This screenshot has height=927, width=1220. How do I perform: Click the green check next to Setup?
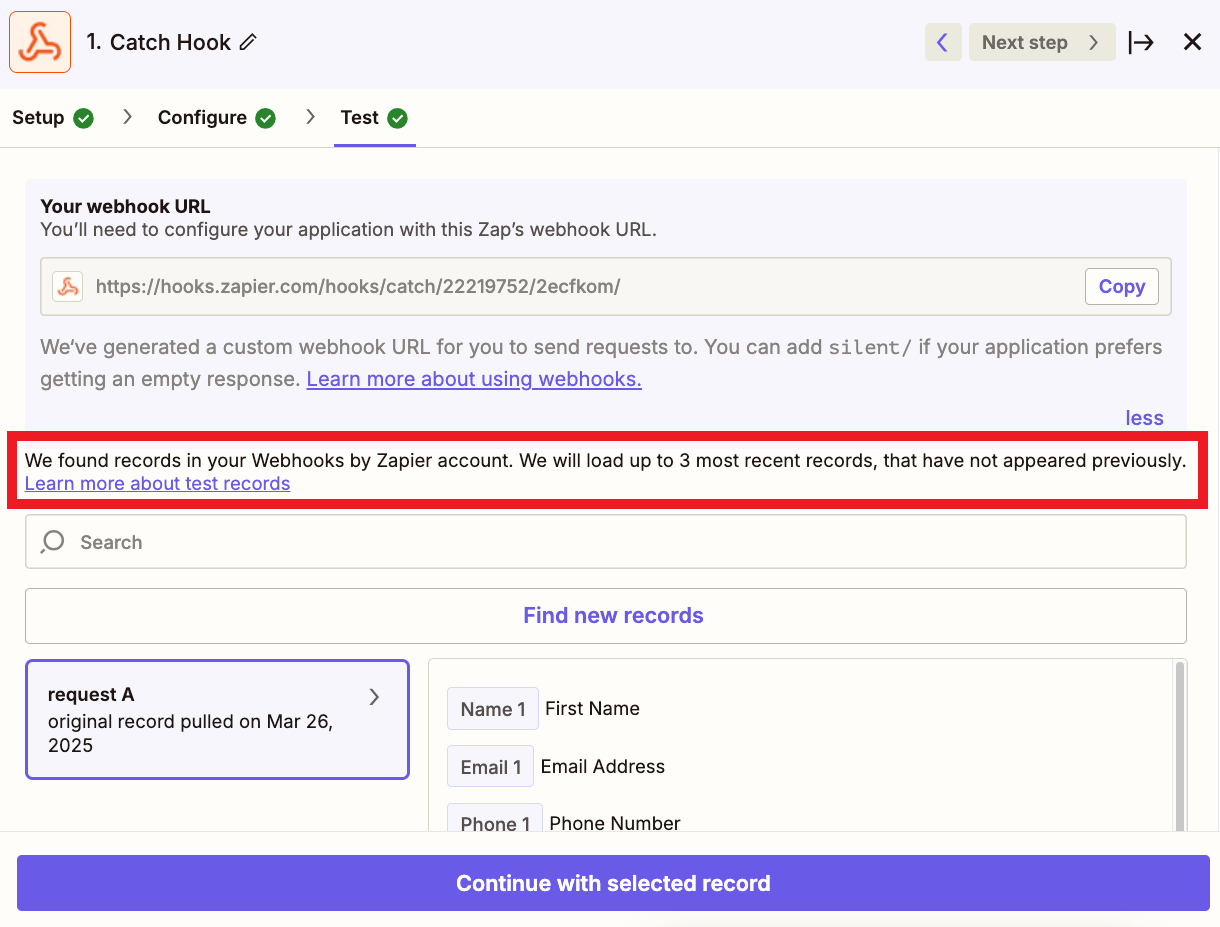coord(84,118)
